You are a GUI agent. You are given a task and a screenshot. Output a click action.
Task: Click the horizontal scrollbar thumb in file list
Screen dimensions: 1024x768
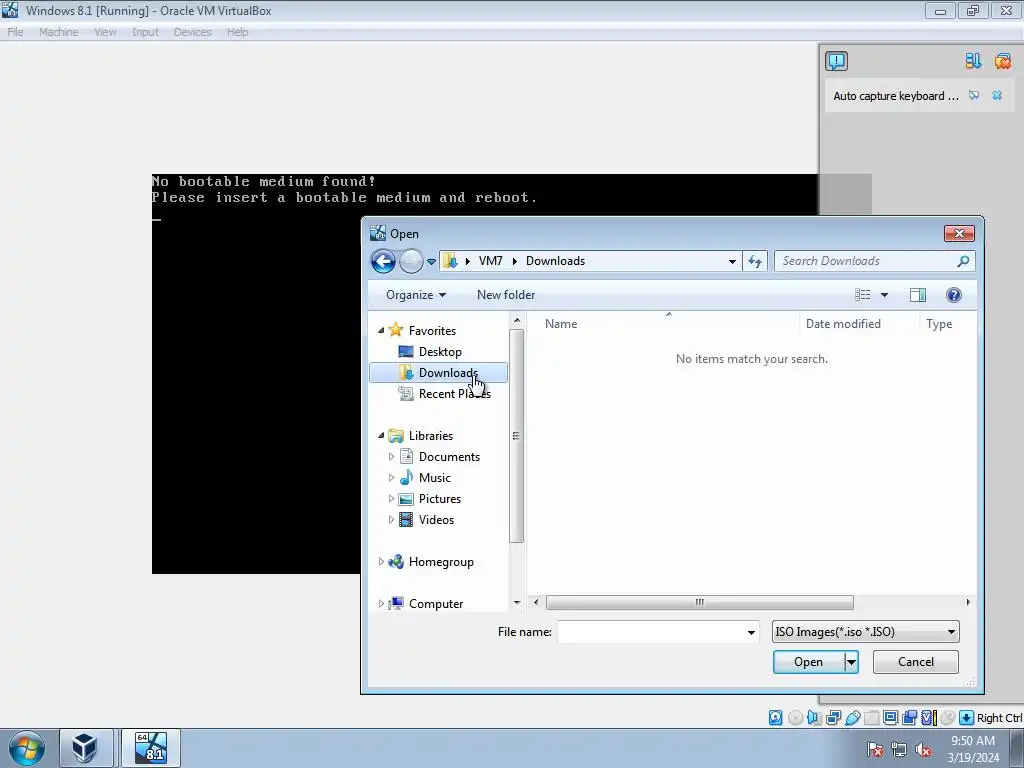click(699, 602)
